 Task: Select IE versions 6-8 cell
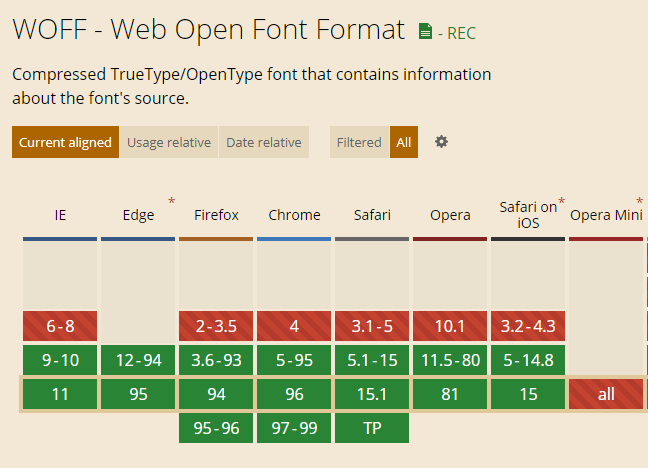(60, 326)
